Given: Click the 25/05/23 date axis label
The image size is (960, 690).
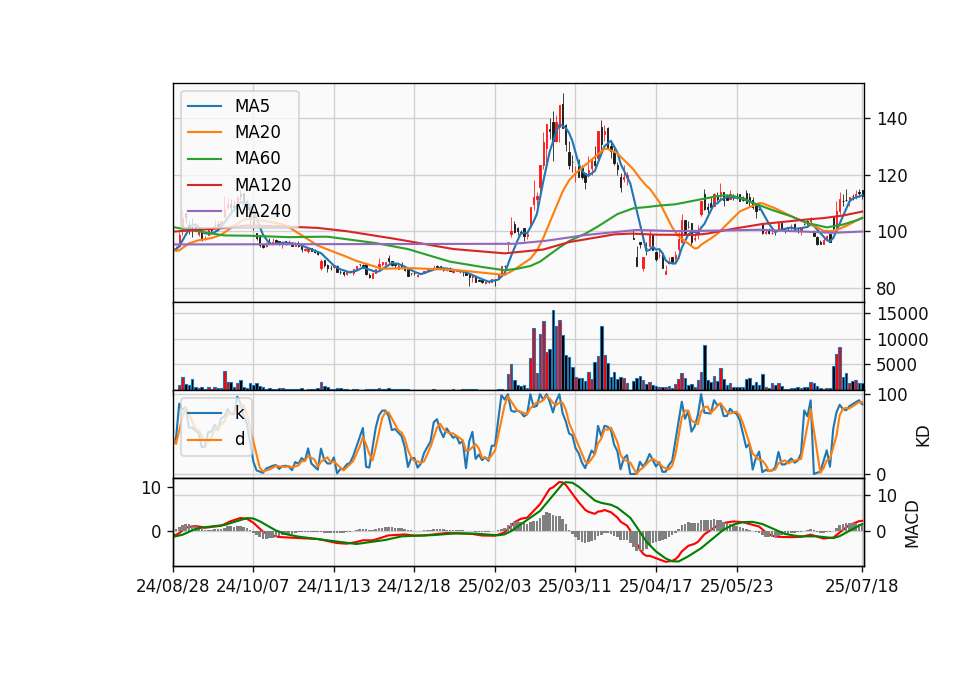Looking at the screenshot, I should [737, 586].
